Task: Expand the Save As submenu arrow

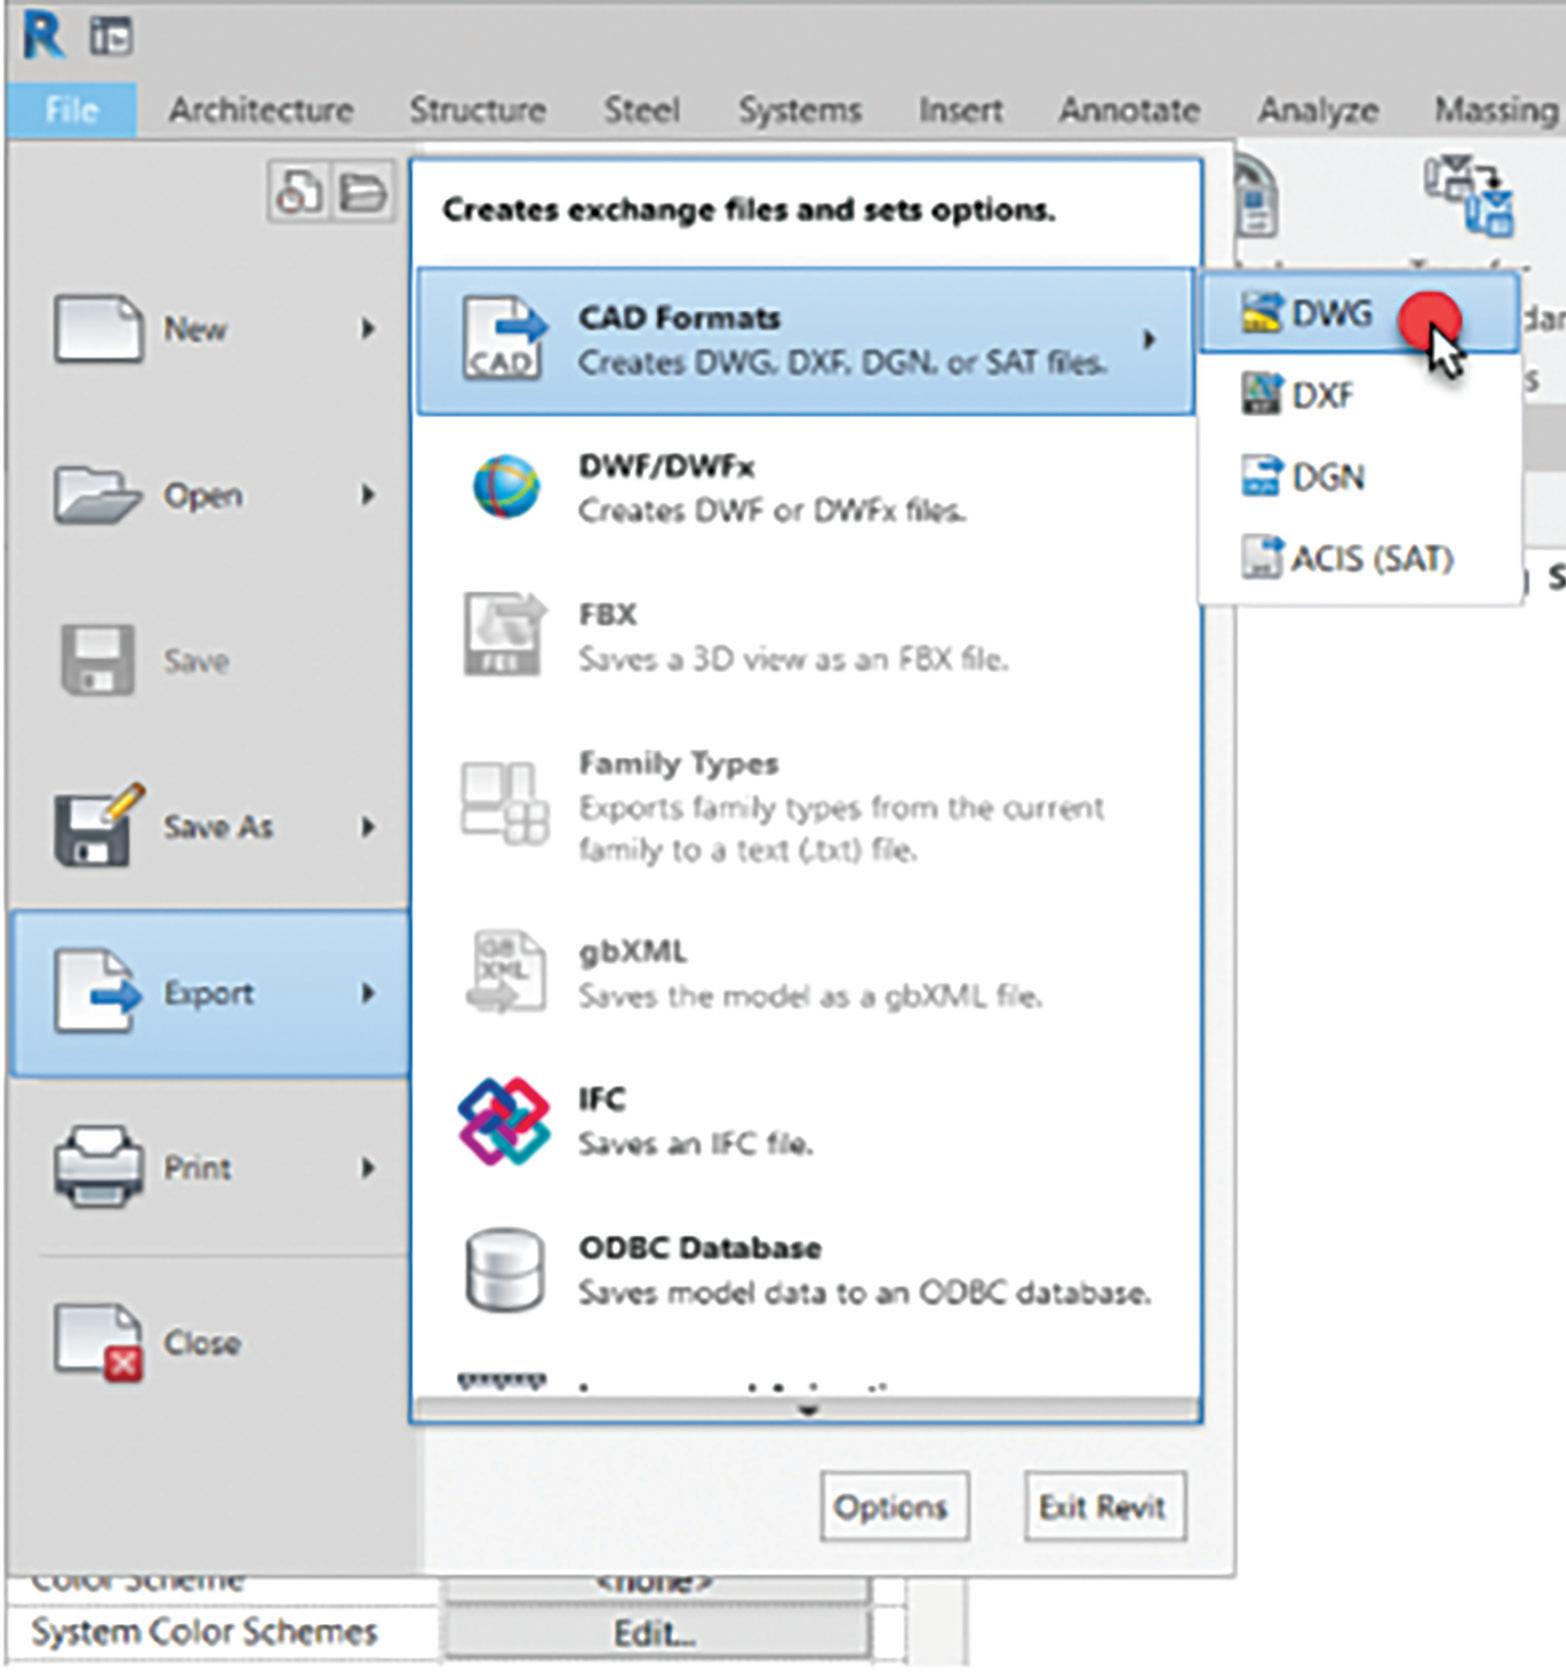Action: coord(368,826)
